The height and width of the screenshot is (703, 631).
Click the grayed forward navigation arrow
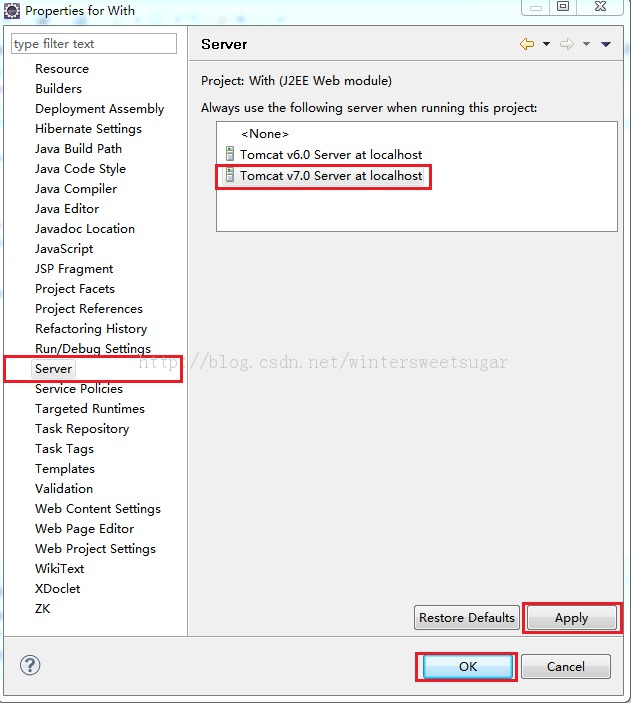click(566, 44)
